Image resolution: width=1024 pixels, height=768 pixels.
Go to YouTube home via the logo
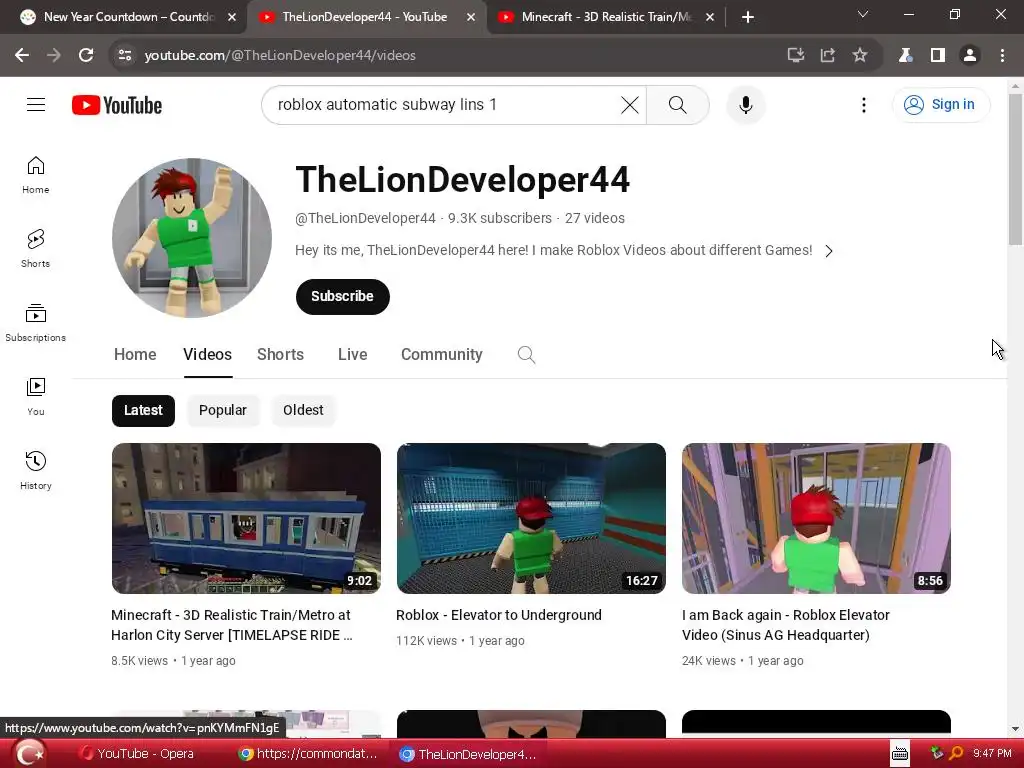click(x=117, y=105)
